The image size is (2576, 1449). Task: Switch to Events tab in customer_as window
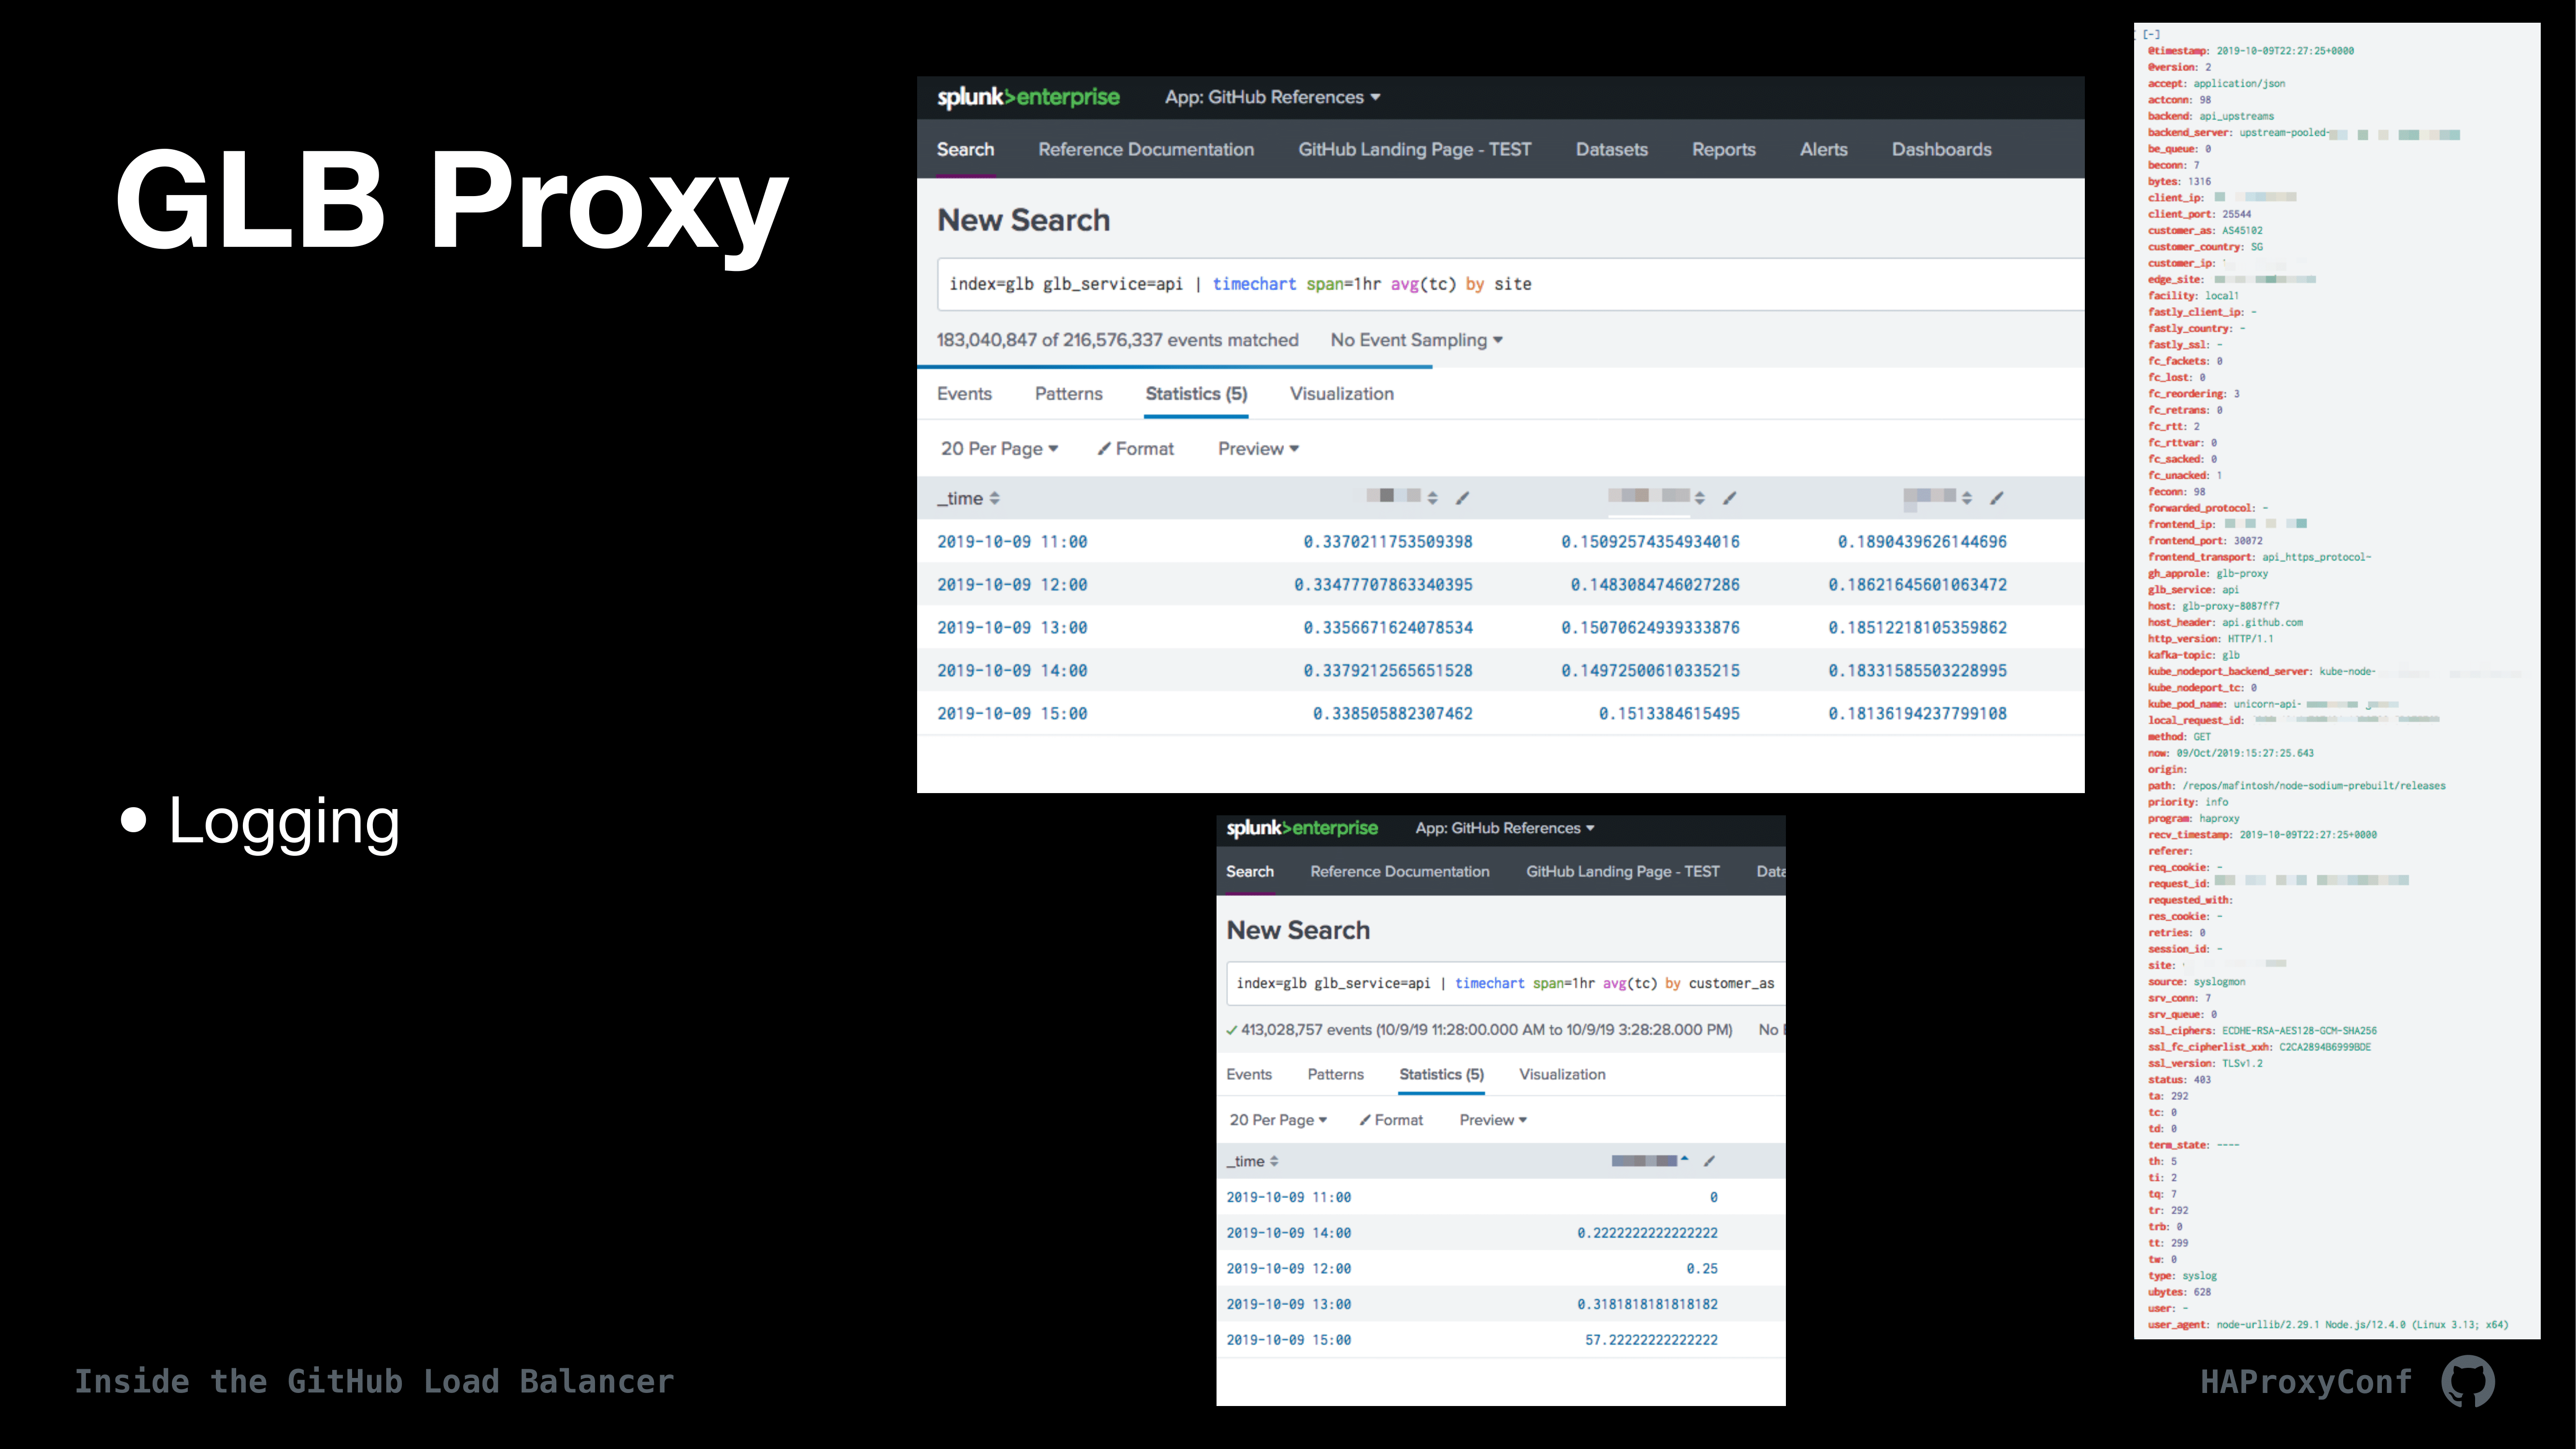1249,1074
